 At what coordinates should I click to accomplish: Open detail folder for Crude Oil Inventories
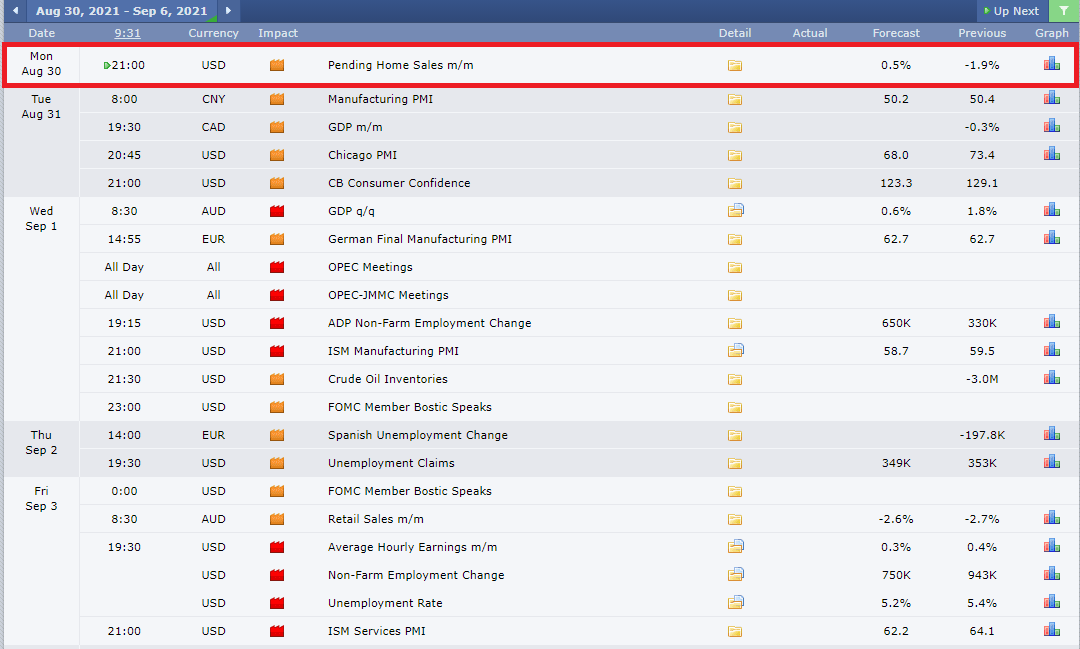point(735,380)
